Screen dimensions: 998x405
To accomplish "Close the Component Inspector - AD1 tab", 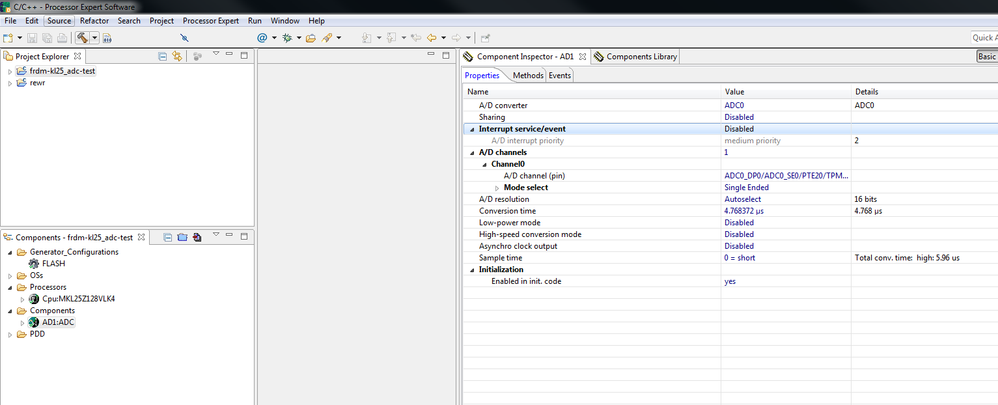I will 582,57.
